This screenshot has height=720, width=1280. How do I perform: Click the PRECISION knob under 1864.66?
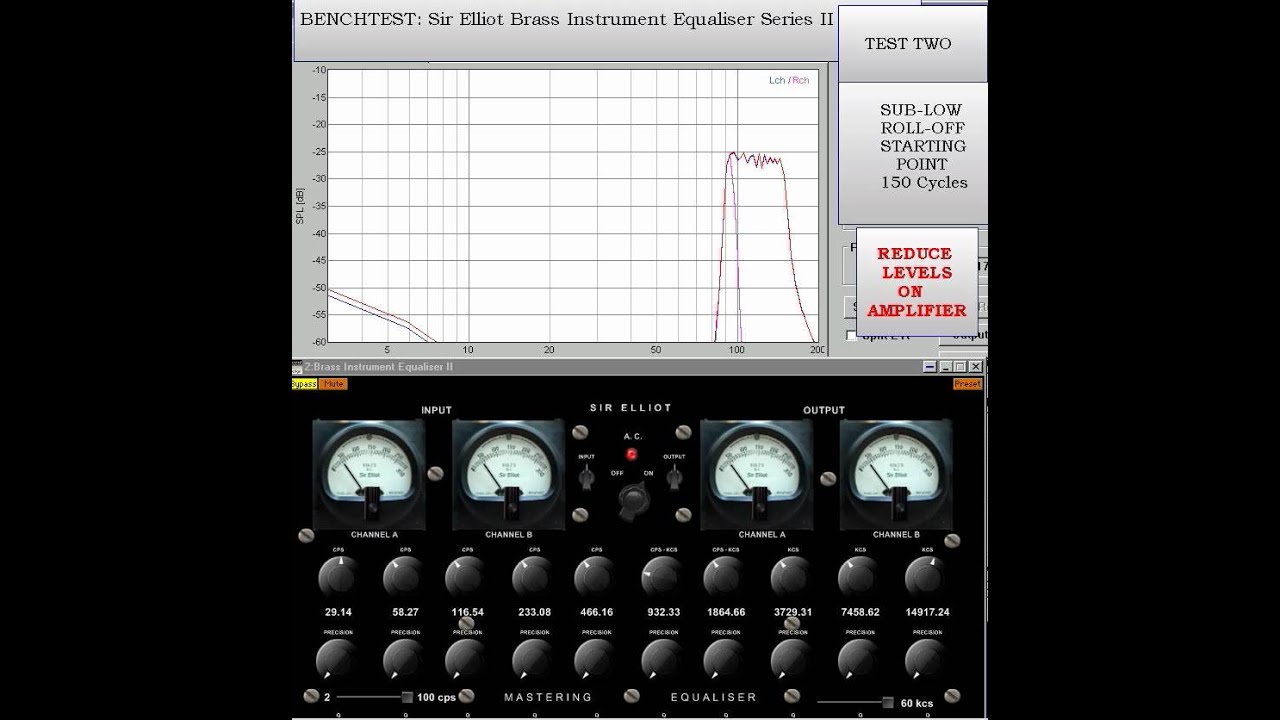(x=724, y=659)
